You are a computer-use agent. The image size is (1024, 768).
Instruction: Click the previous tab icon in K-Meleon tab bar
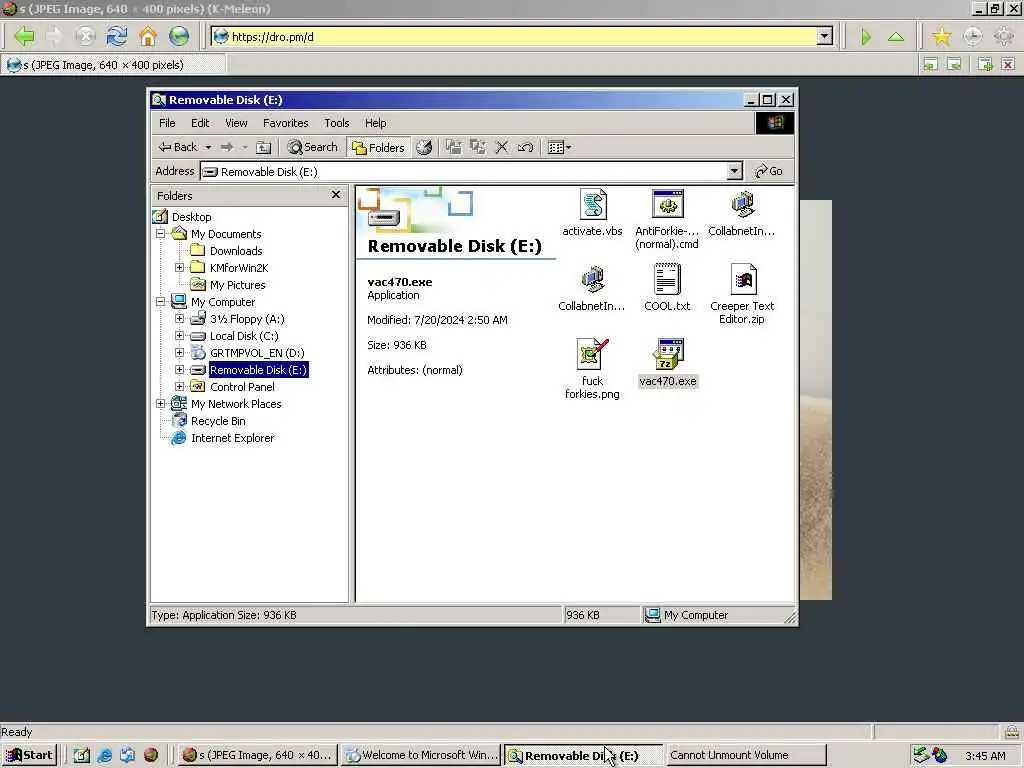(930, 64)
